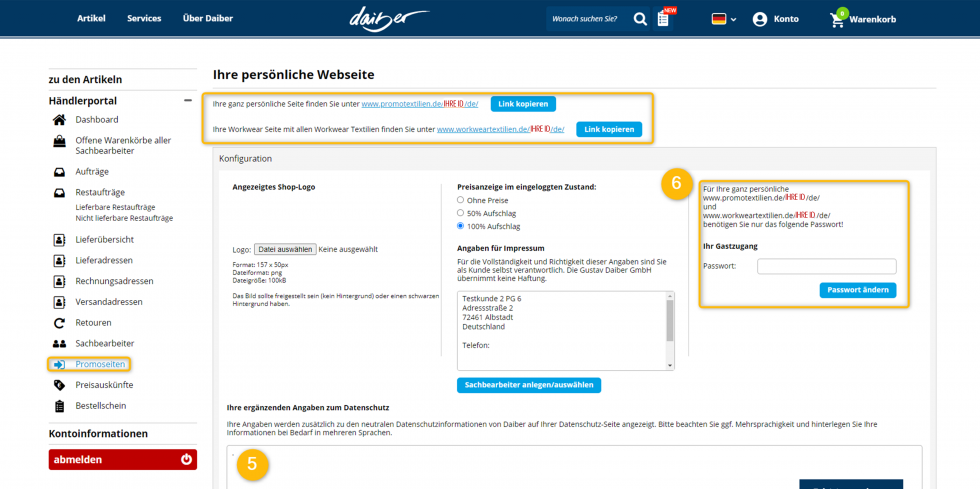Screen dimensions: 980x489
Task: Click Sachbearbeiter anlegen/auswählen button
Action: [x=529, y=385]
